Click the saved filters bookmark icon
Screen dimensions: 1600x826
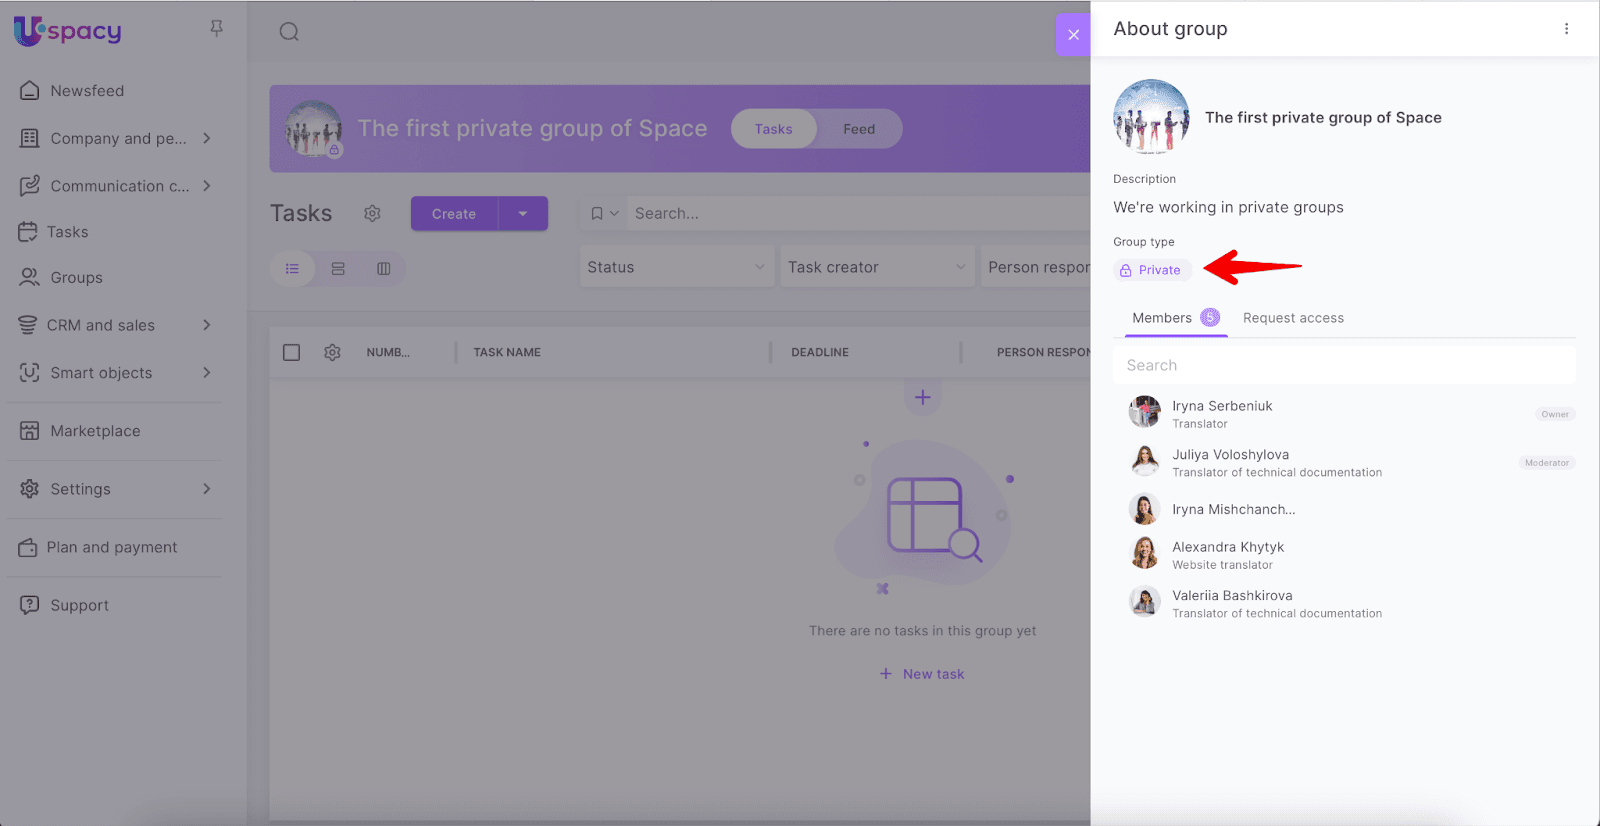pos(597,214)
